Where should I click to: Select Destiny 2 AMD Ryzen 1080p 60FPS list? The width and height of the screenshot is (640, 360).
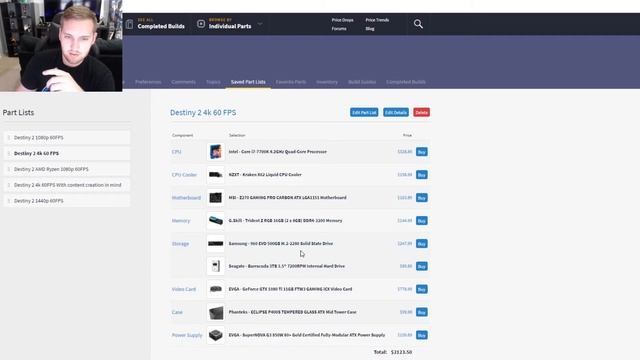click(x=67, y=169)
